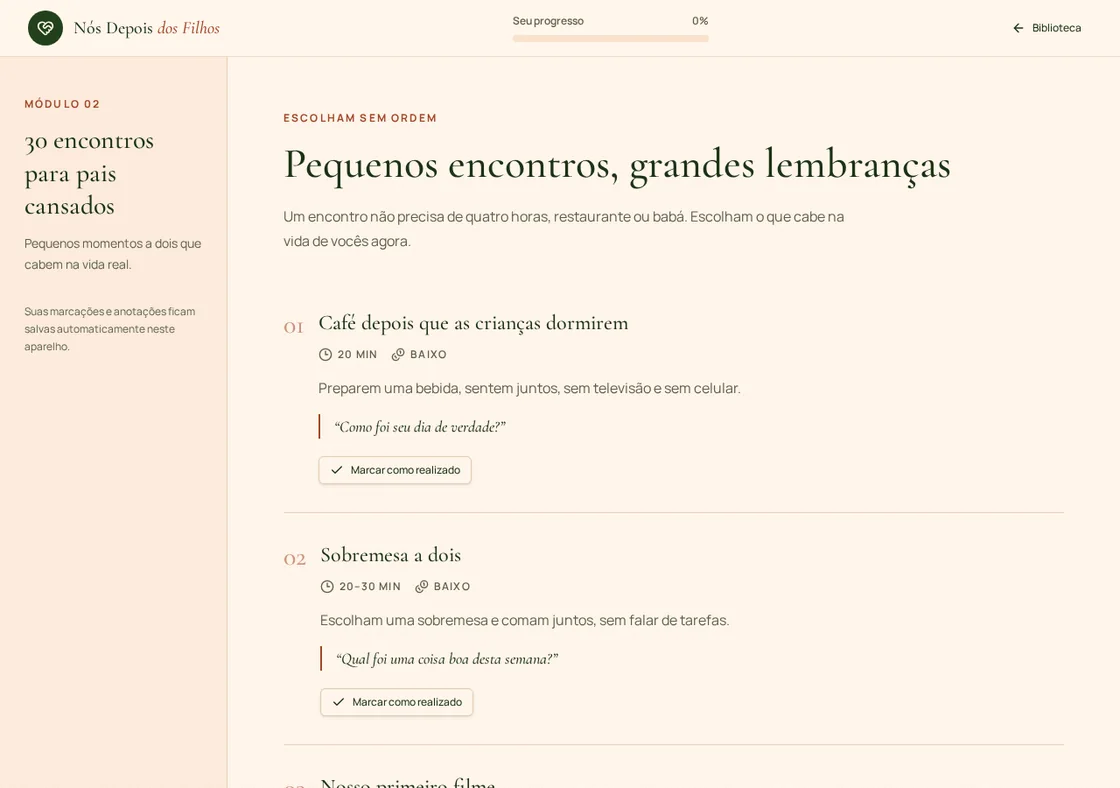
Task: Click the heading Pequenos encontros, grandes lembranças
Action: 617,165
